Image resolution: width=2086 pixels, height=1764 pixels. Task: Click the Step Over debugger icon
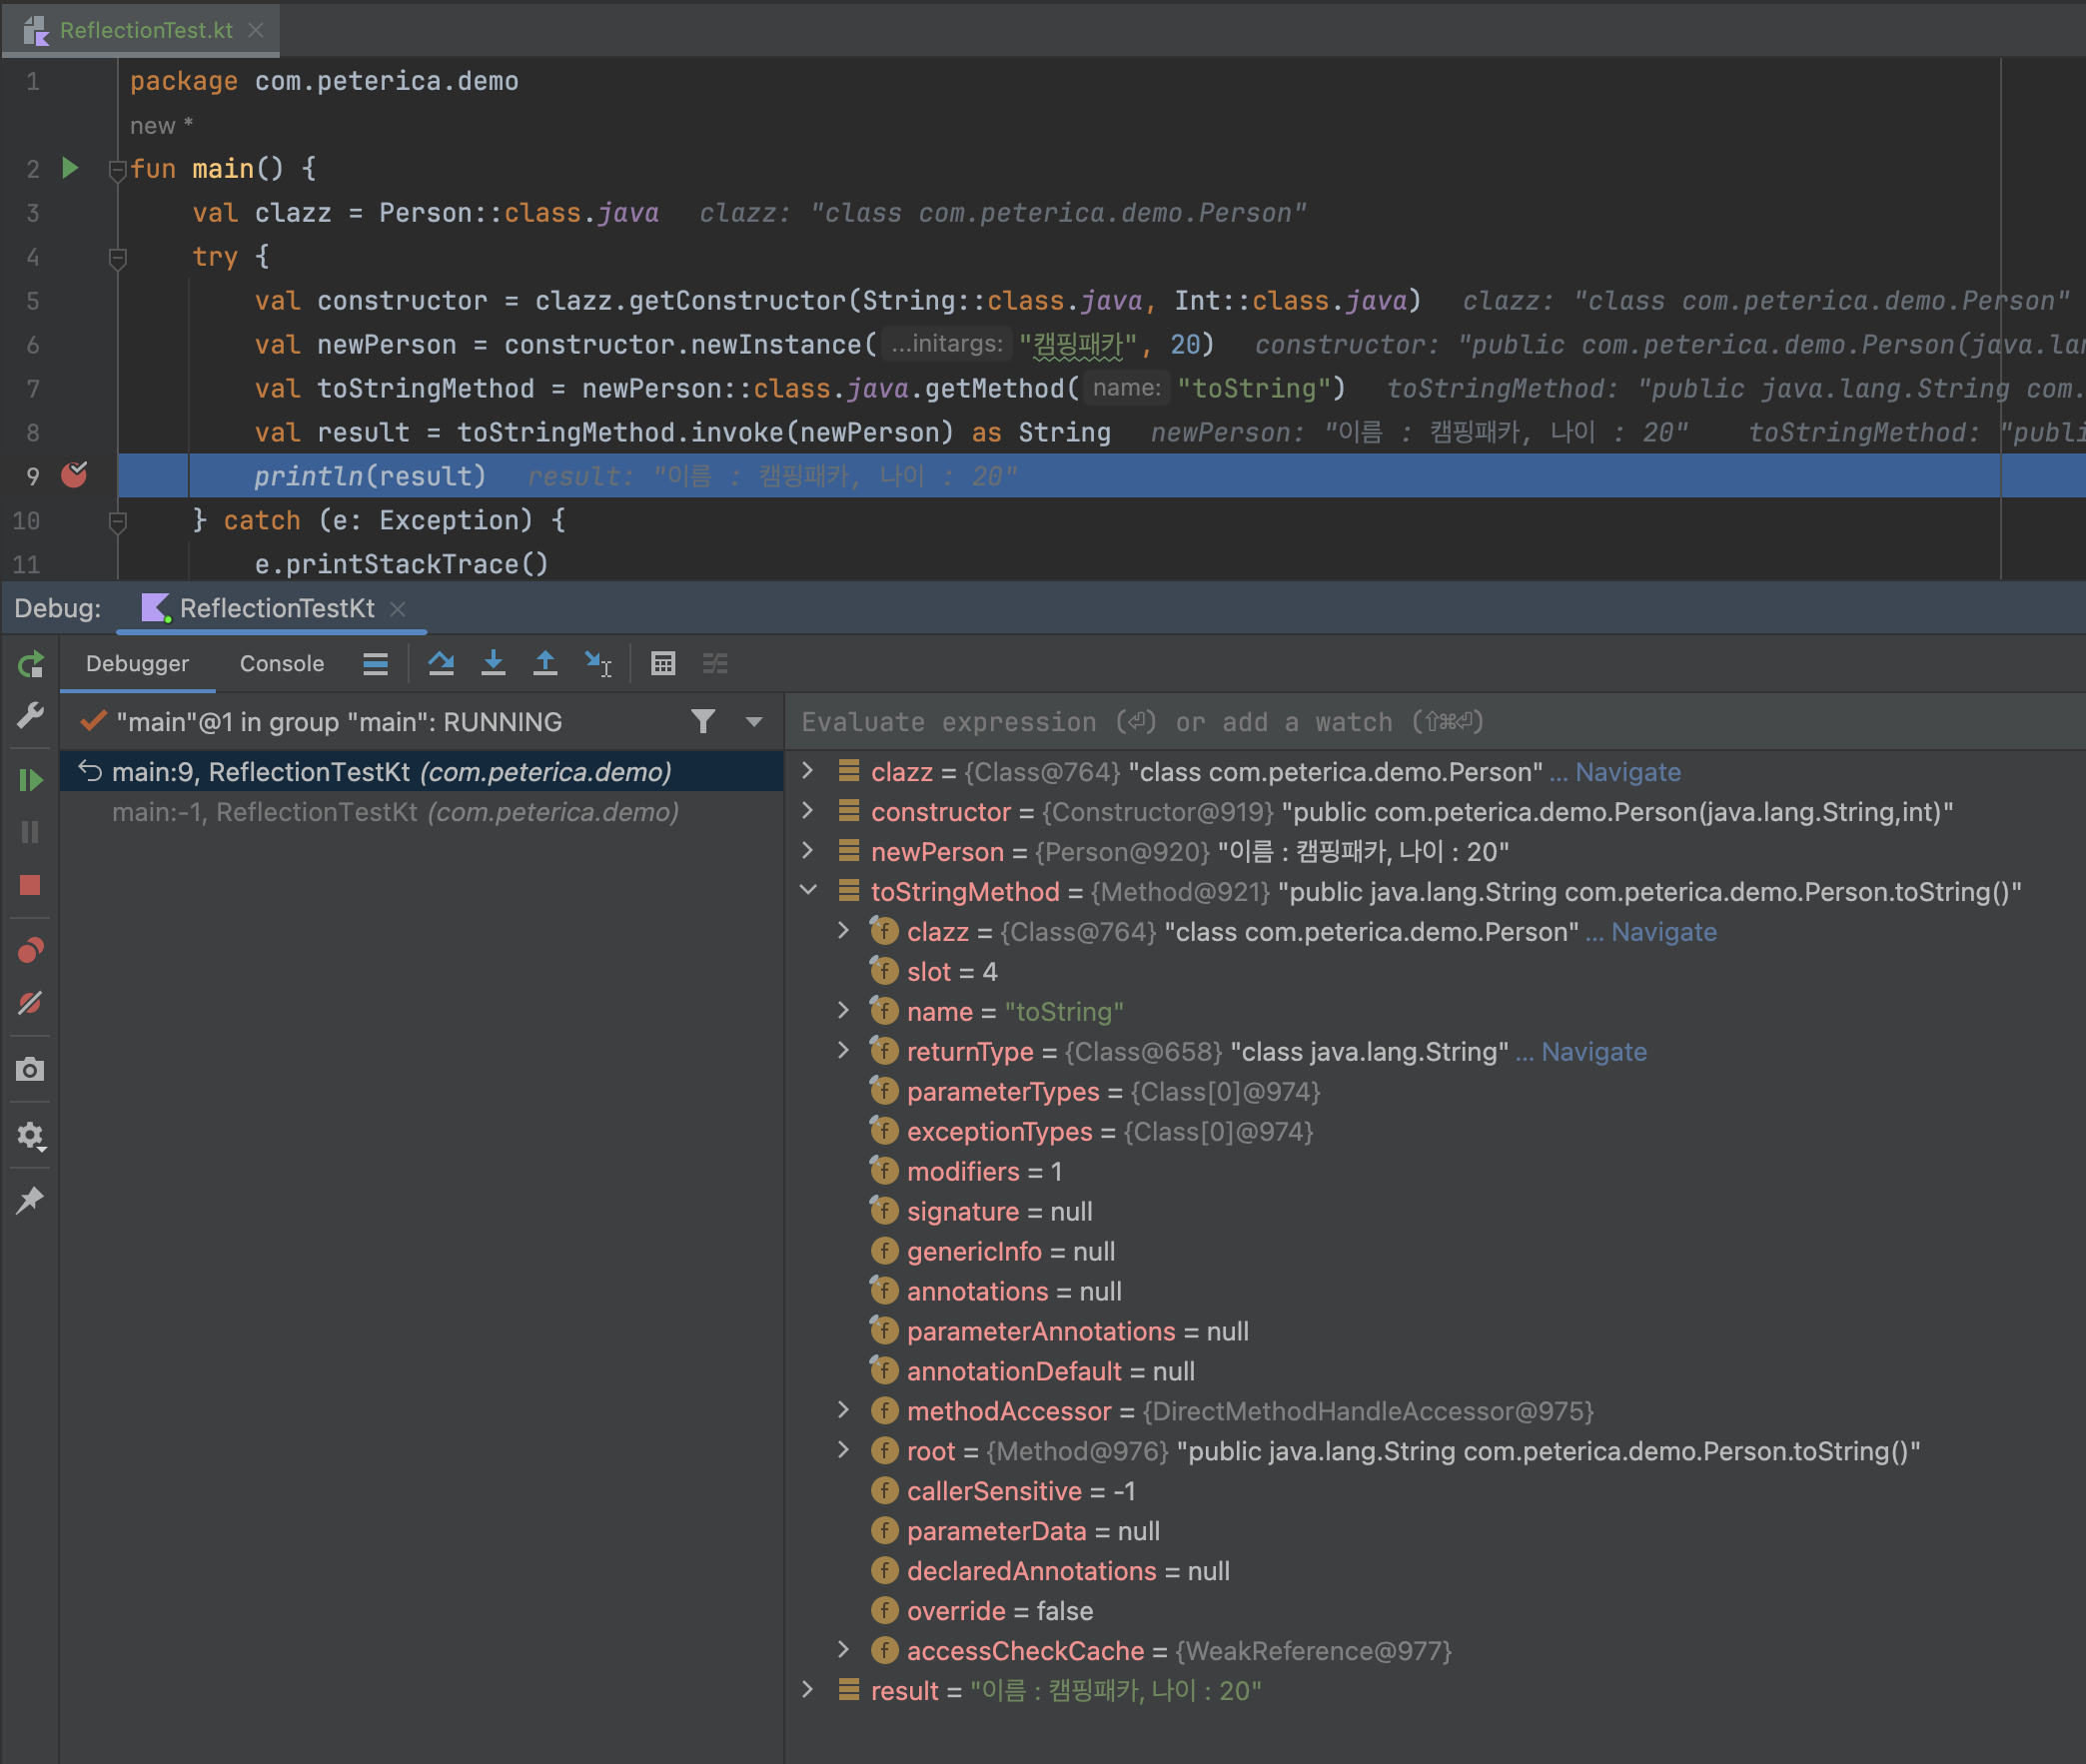441,663
